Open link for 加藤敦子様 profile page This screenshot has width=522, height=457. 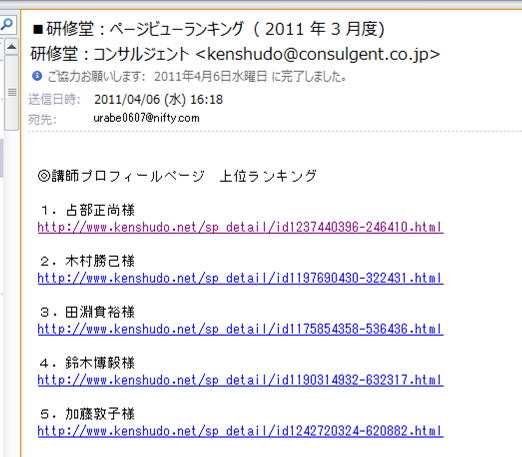coord(240,431)
